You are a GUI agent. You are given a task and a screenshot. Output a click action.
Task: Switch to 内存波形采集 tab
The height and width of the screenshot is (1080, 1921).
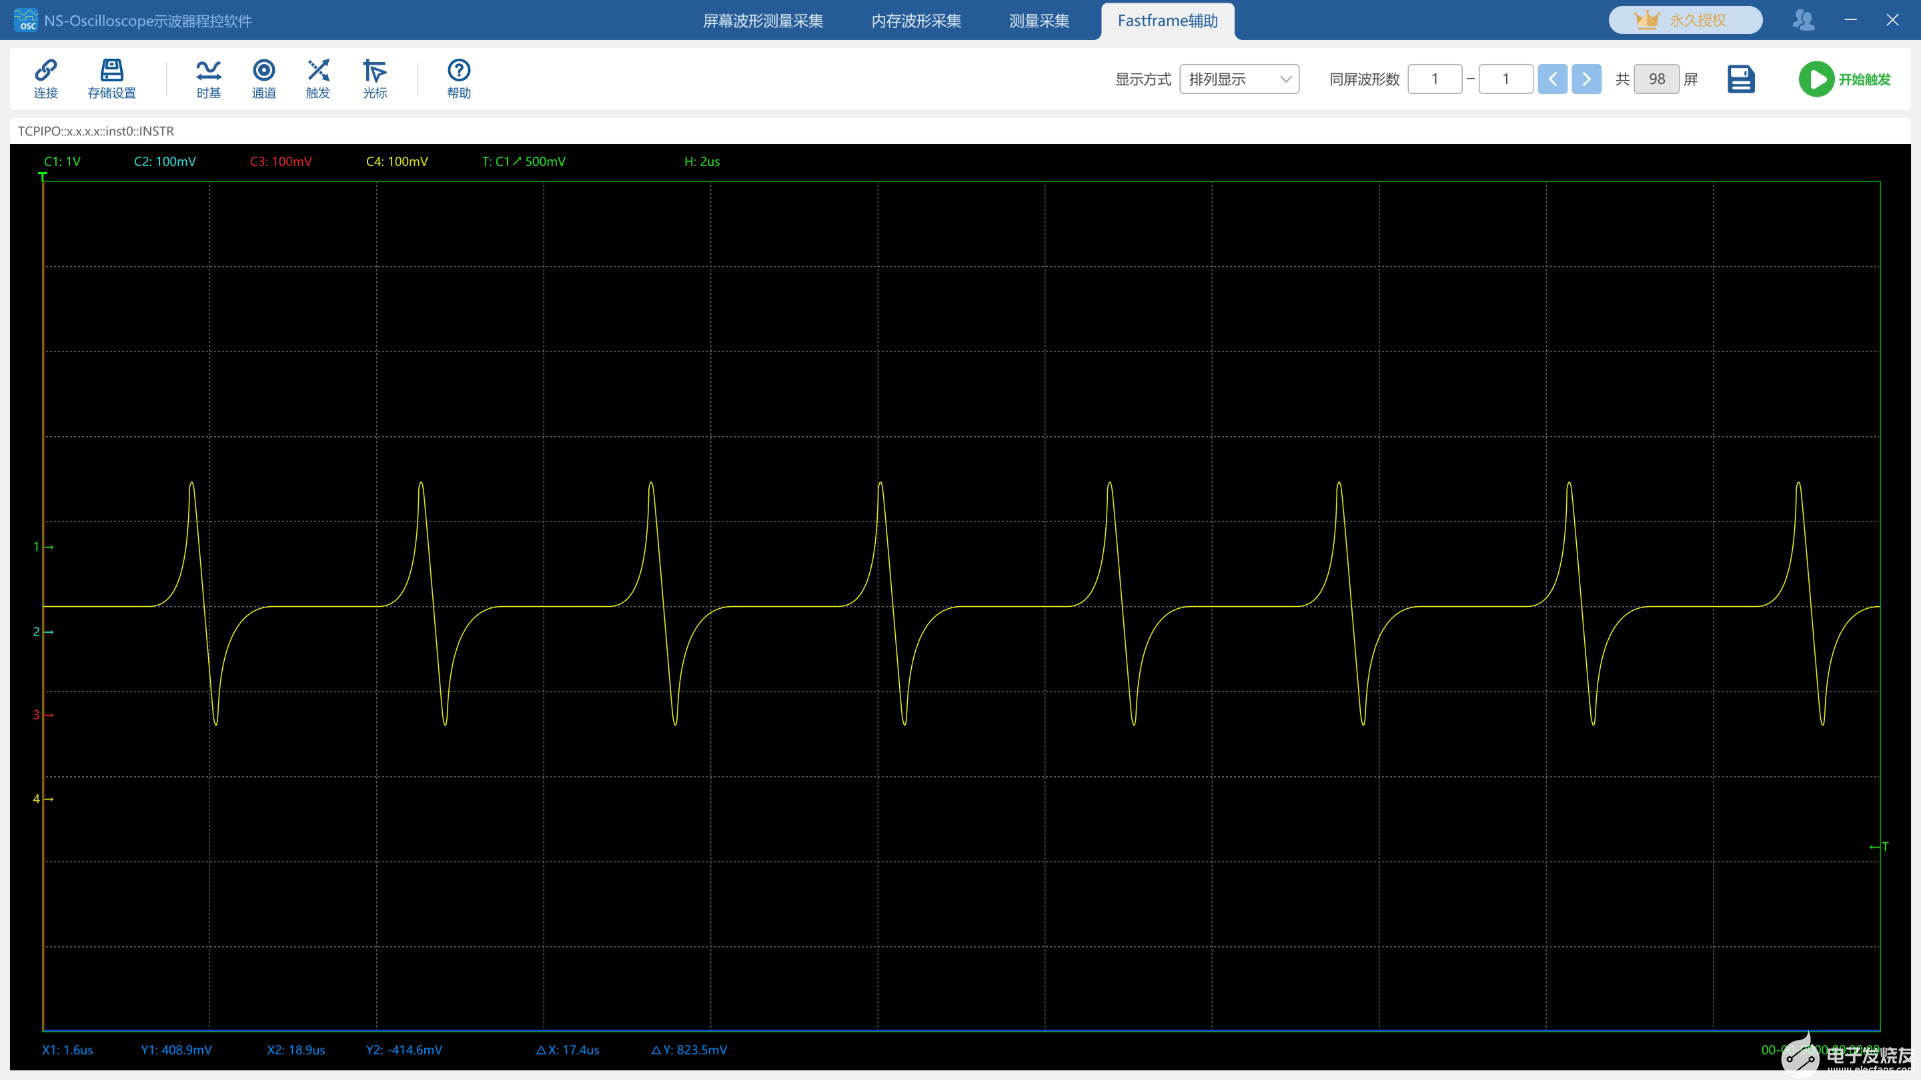916,21
